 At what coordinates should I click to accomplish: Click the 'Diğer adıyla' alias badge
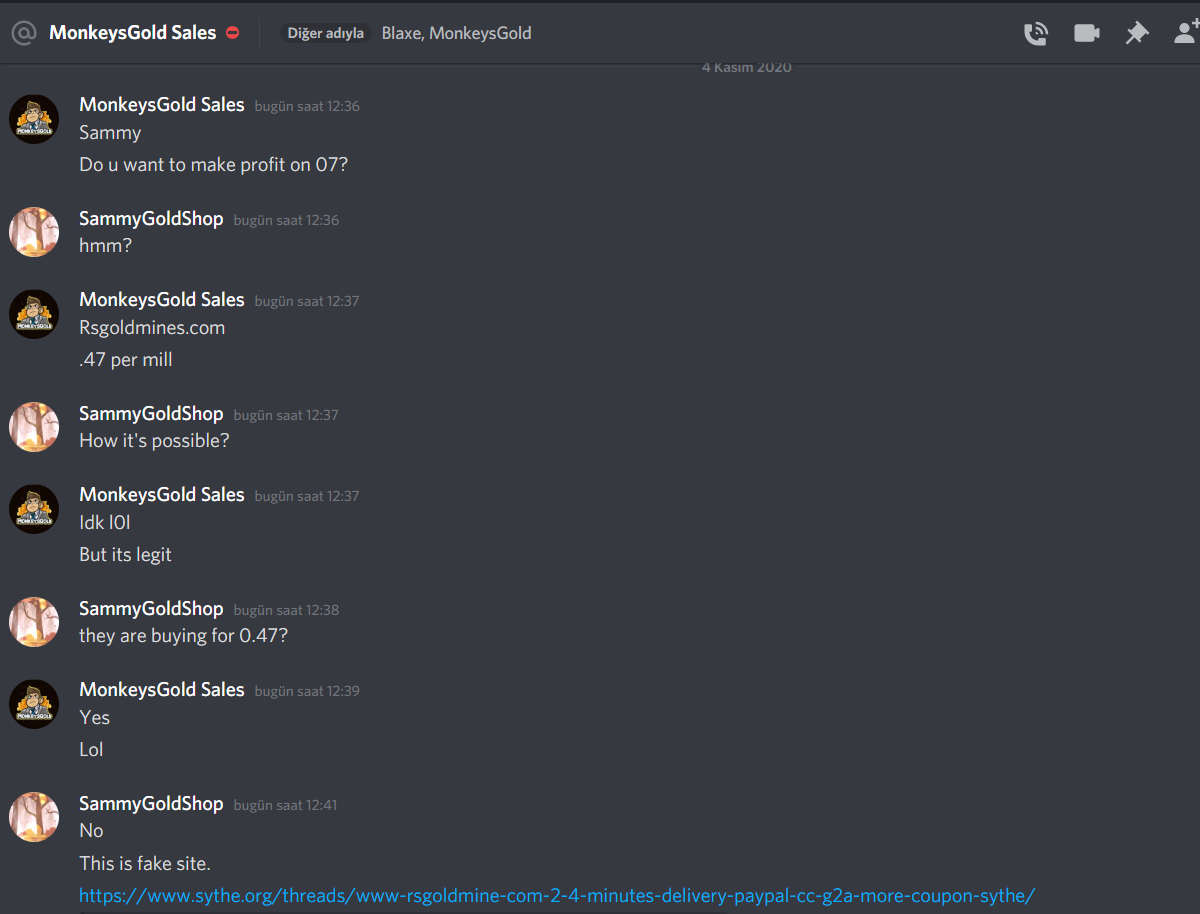pos(326,33)
